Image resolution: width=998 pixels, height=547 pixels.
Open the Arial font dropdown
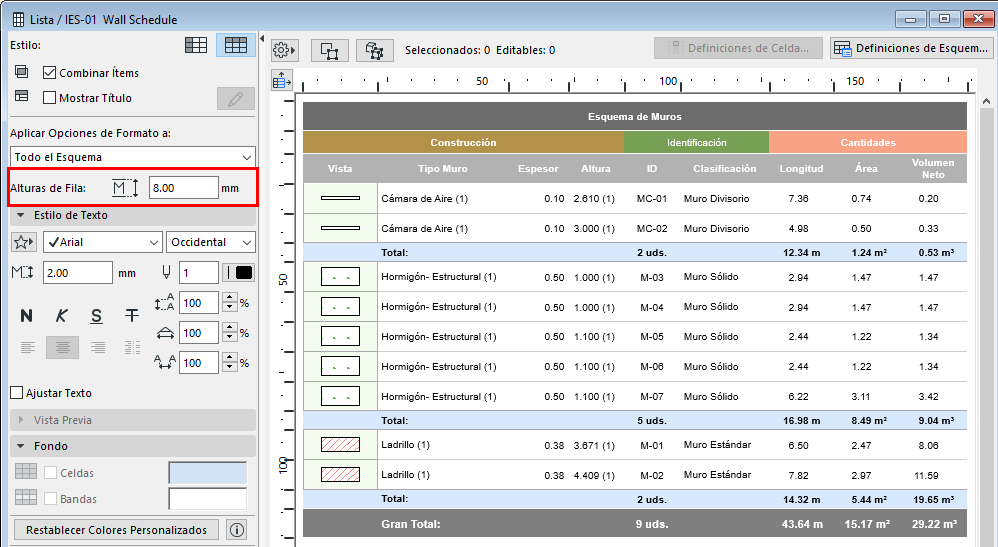point(102,242)
